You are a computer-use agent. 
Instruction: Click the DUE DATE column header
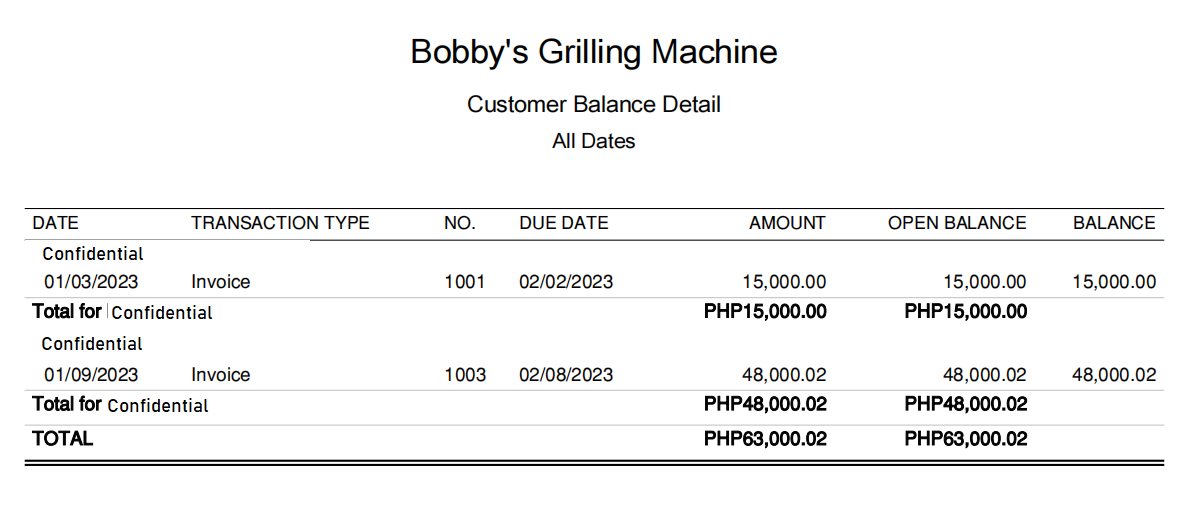563,223
